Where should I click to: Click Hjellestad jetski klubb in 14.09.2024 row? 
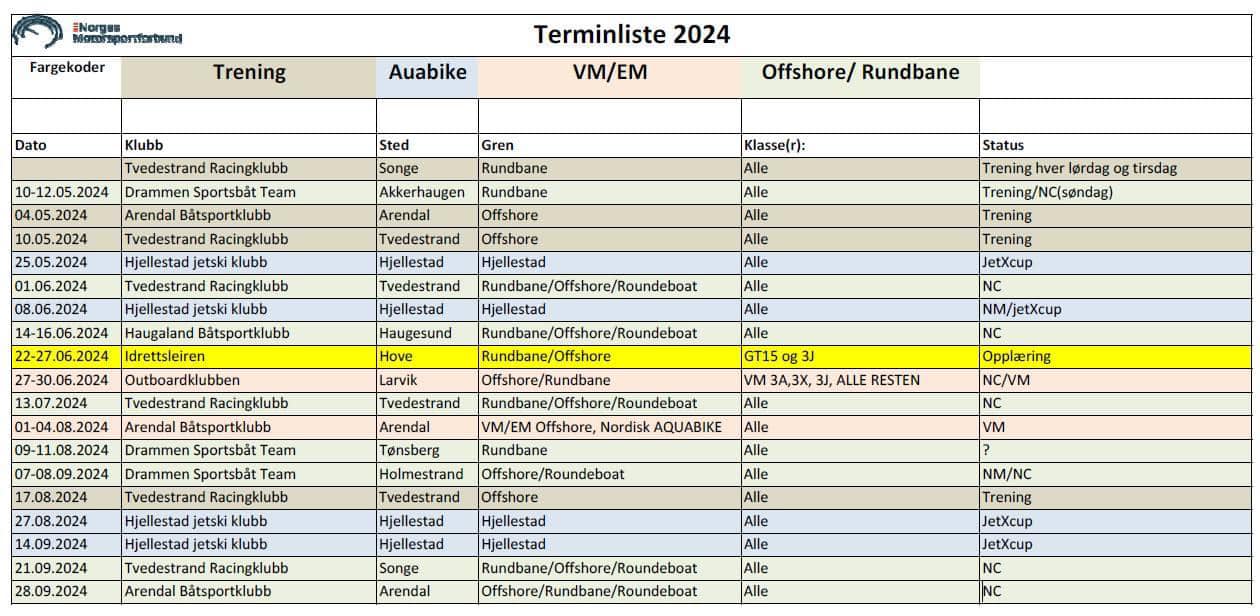pos(249,544)
